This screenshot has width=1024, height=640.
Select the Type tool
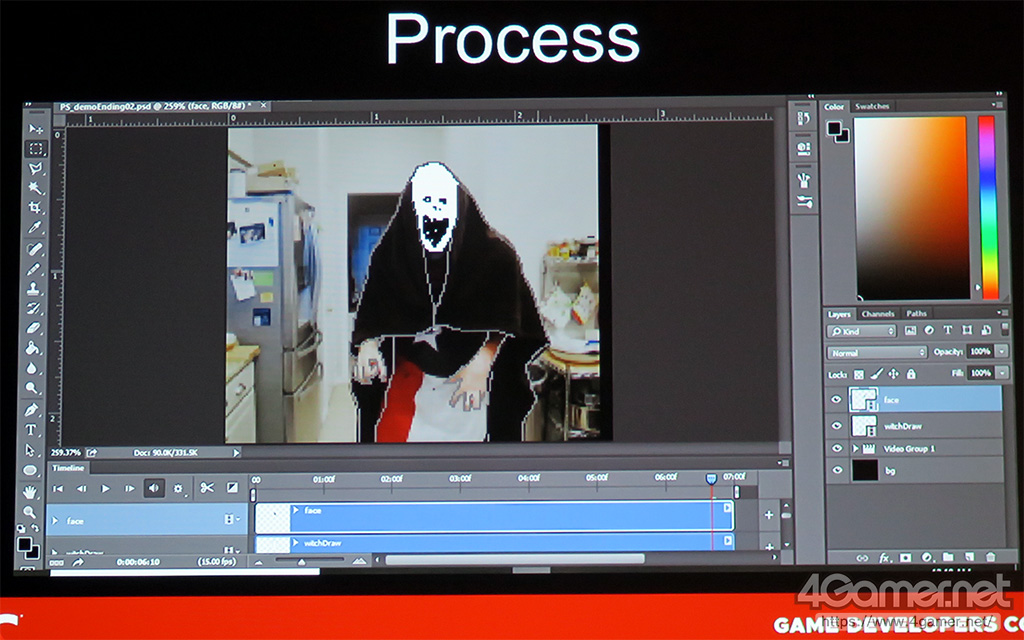click(31, 430)
